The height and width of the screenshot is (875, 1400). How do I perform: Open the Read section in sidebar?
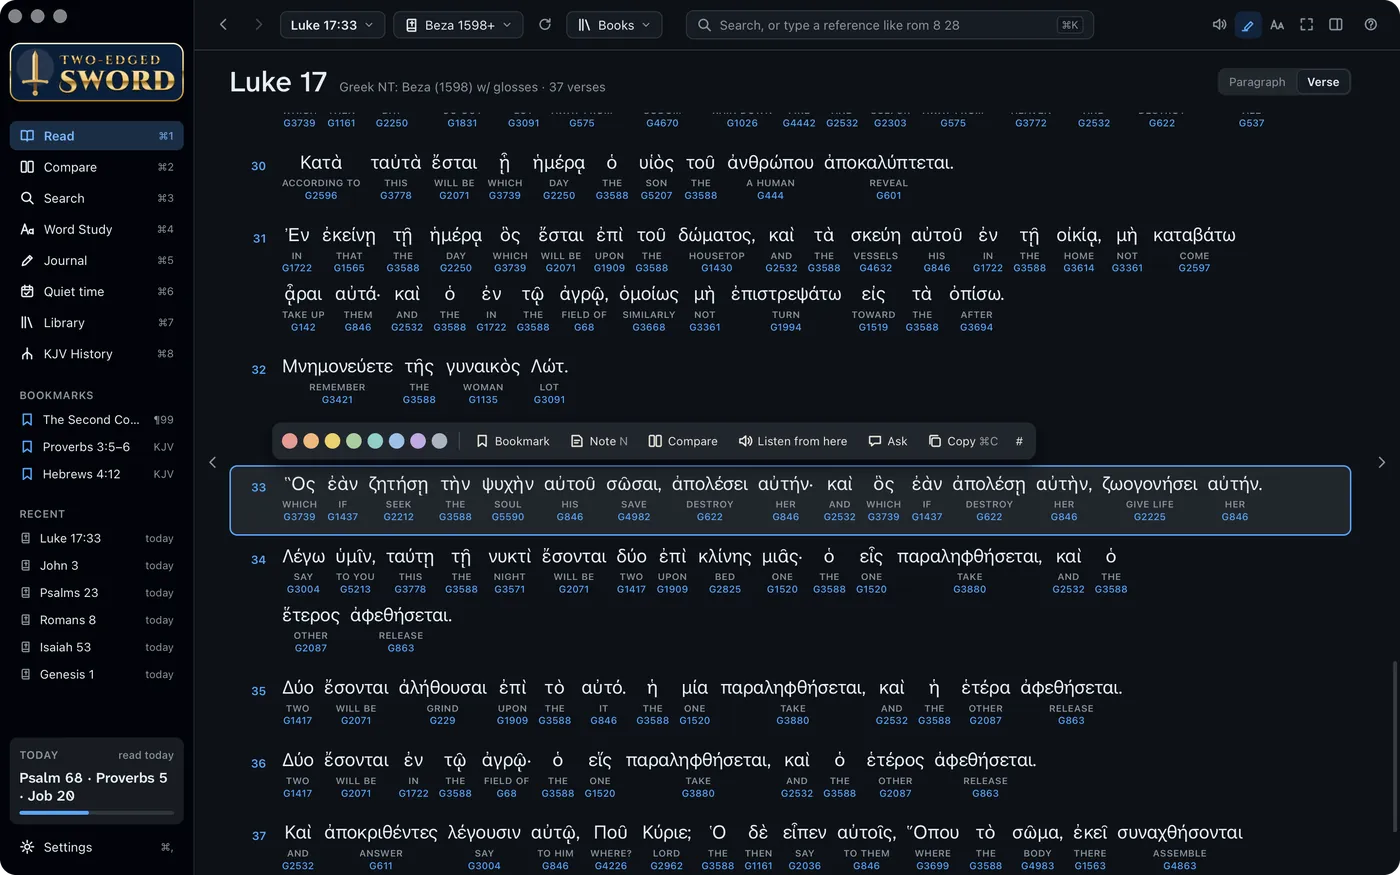[97, 136]
